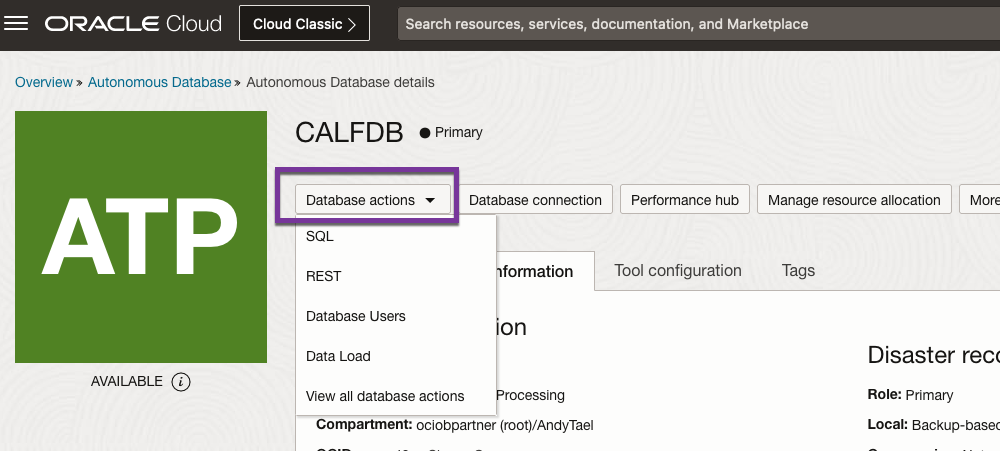
Task: Select View all database actions
Action: (385, 396)
